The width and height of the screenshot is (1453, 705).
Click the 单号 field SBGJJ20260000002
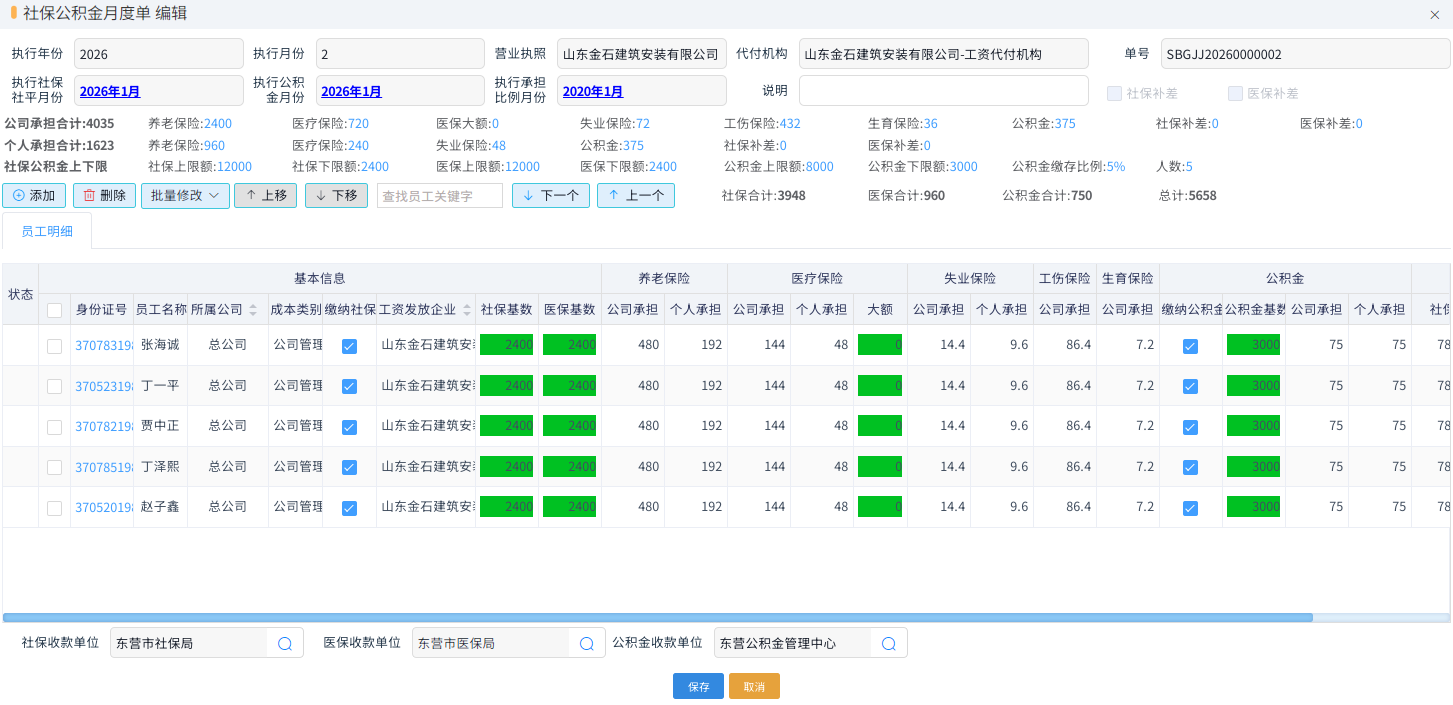click(x=1305, y=54)
